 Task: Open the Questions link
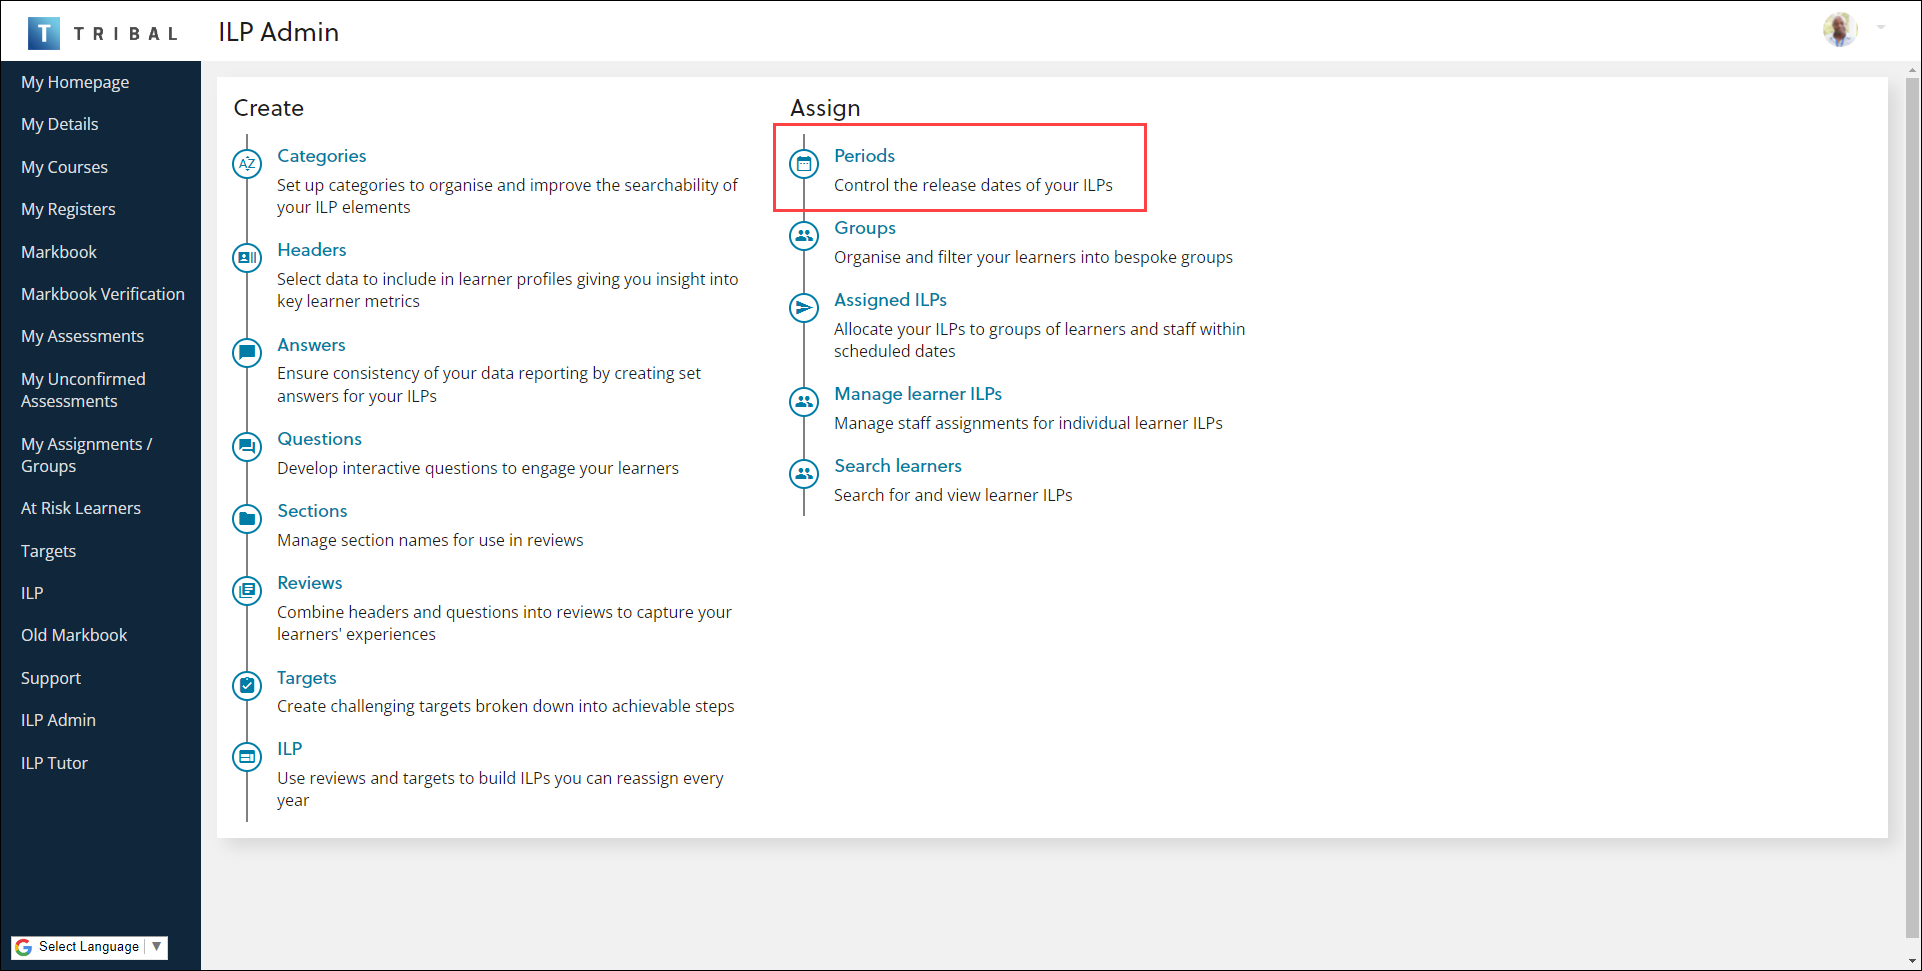[x=319, y=439]
